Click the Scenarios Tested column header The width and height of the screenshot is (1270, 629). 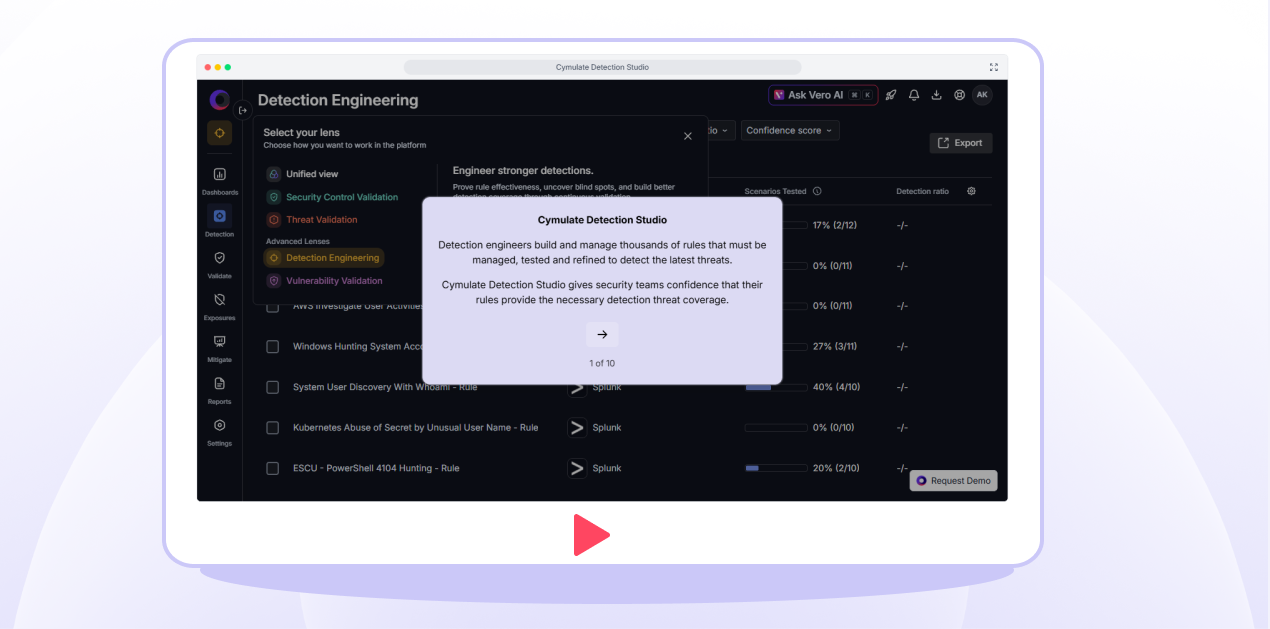775,191
